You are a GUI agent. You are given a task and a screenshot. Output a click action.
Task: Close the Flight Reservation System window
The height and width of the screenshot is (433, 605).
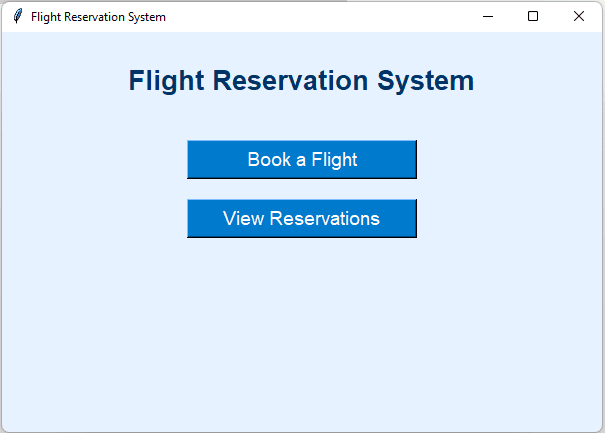579,16
